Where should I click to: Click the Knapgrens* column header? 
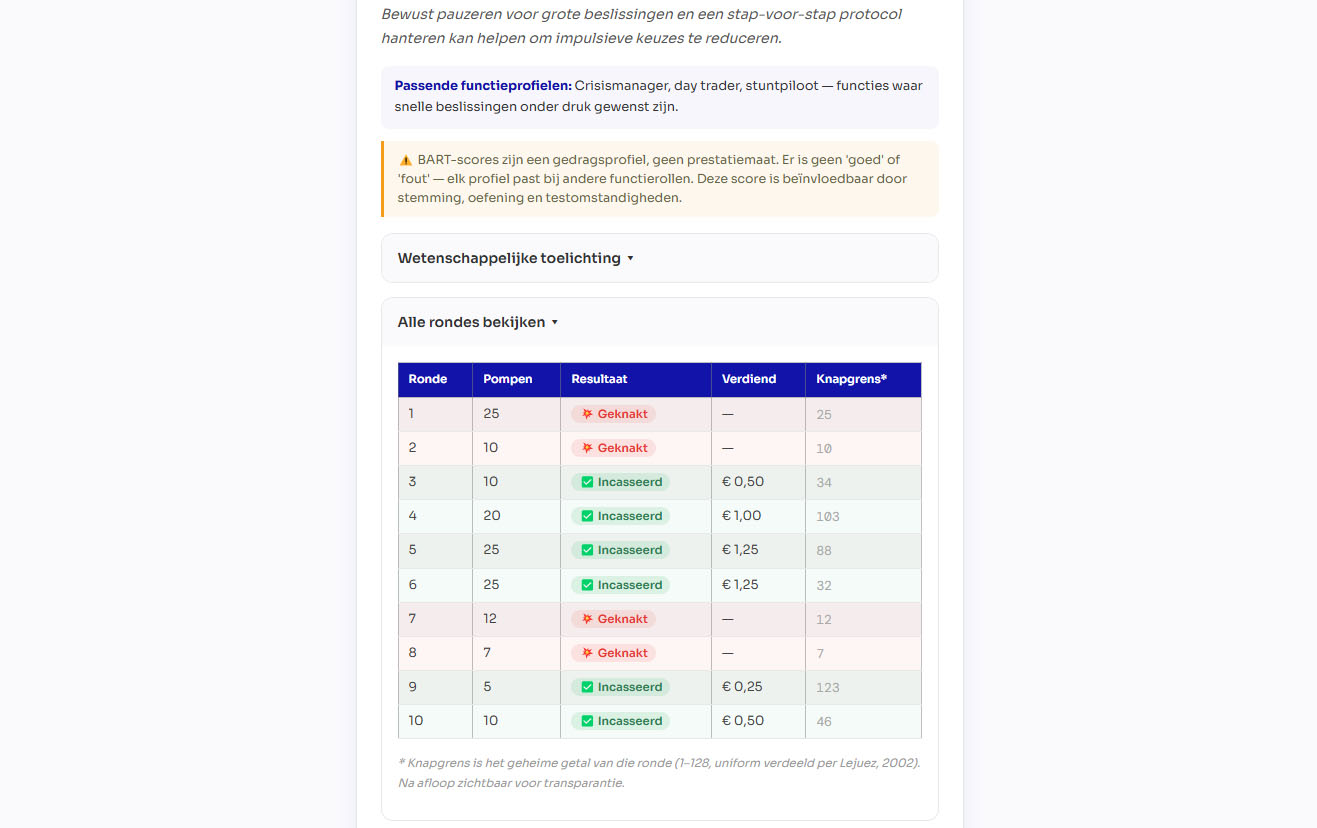click(x=851, y=379)
